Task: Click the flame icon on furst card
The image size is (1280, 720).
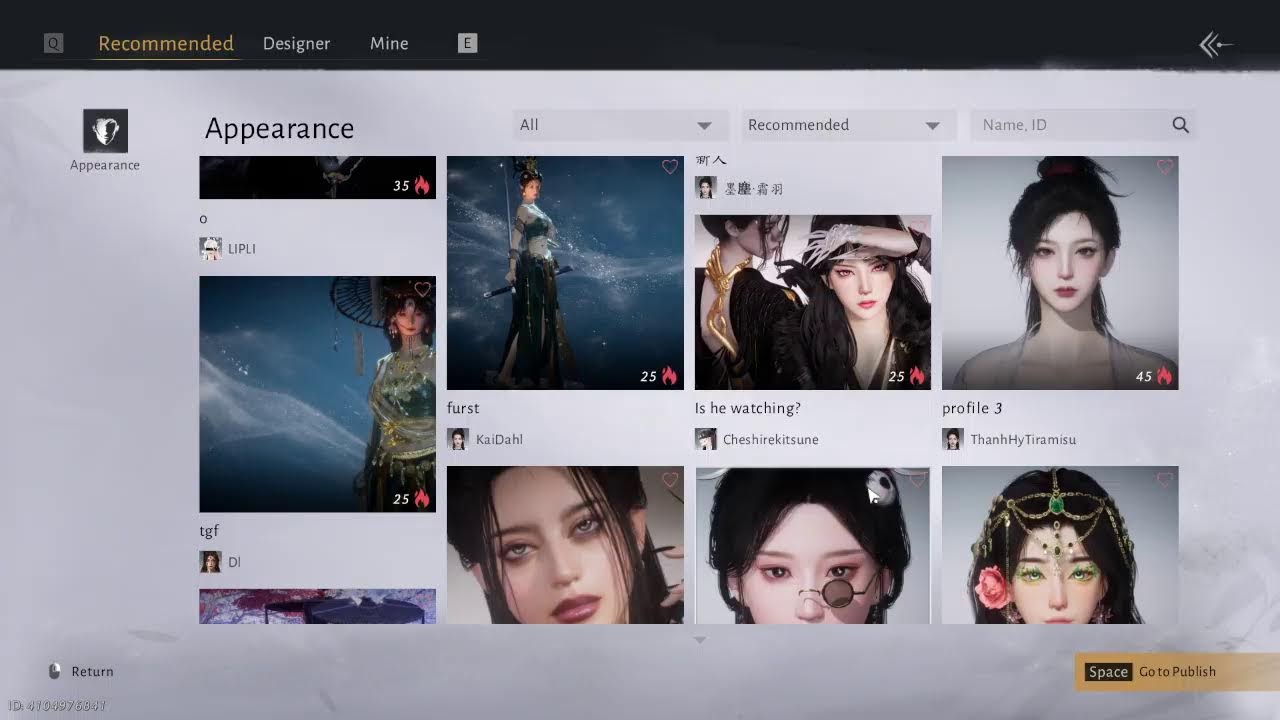Action: 669,377
